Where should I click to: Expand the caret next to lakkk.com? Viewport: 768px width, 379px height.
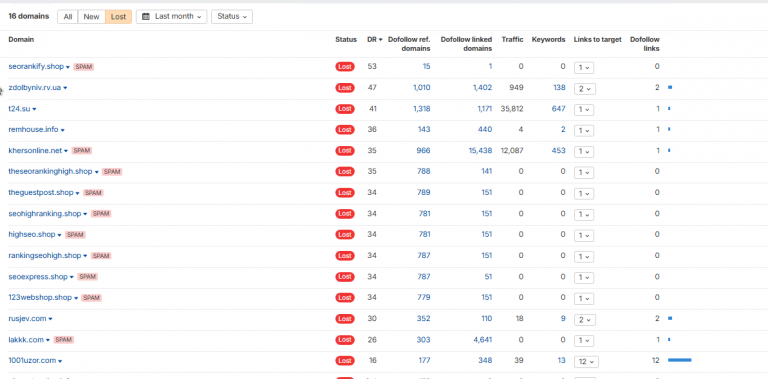tap(48, 340)
